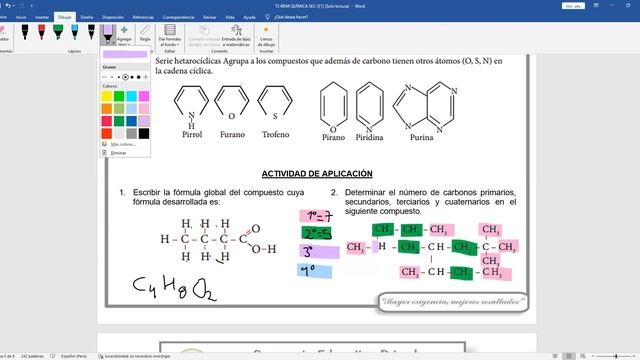This screenshot has width=640, height=360.
Task: Open the Correspondencia tab
Action: pos(178,17)
